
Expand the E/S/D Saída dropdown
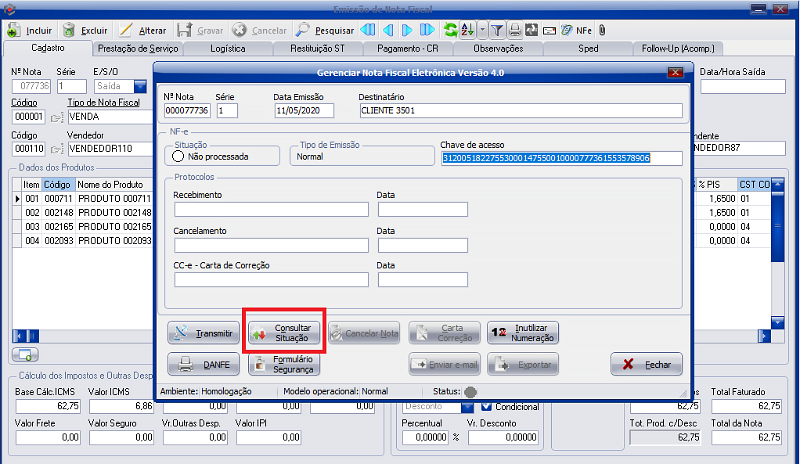(139, 87)
